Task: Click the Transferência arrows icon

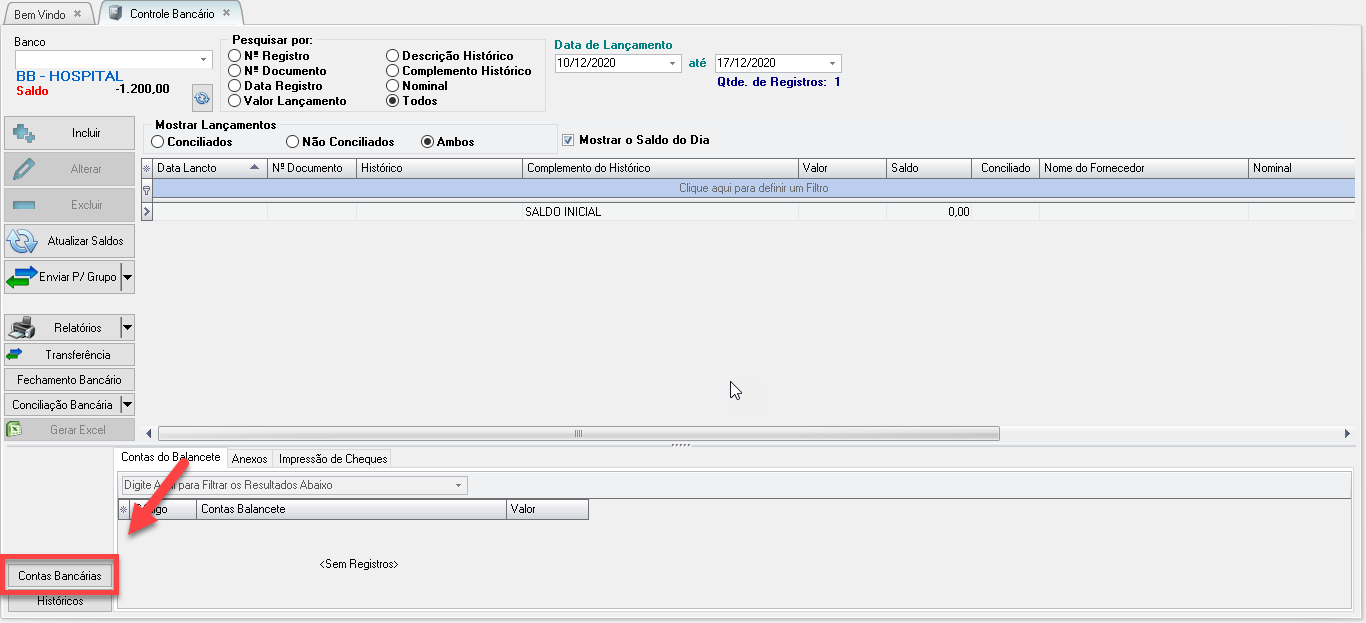Action: [x=14, y=355]
